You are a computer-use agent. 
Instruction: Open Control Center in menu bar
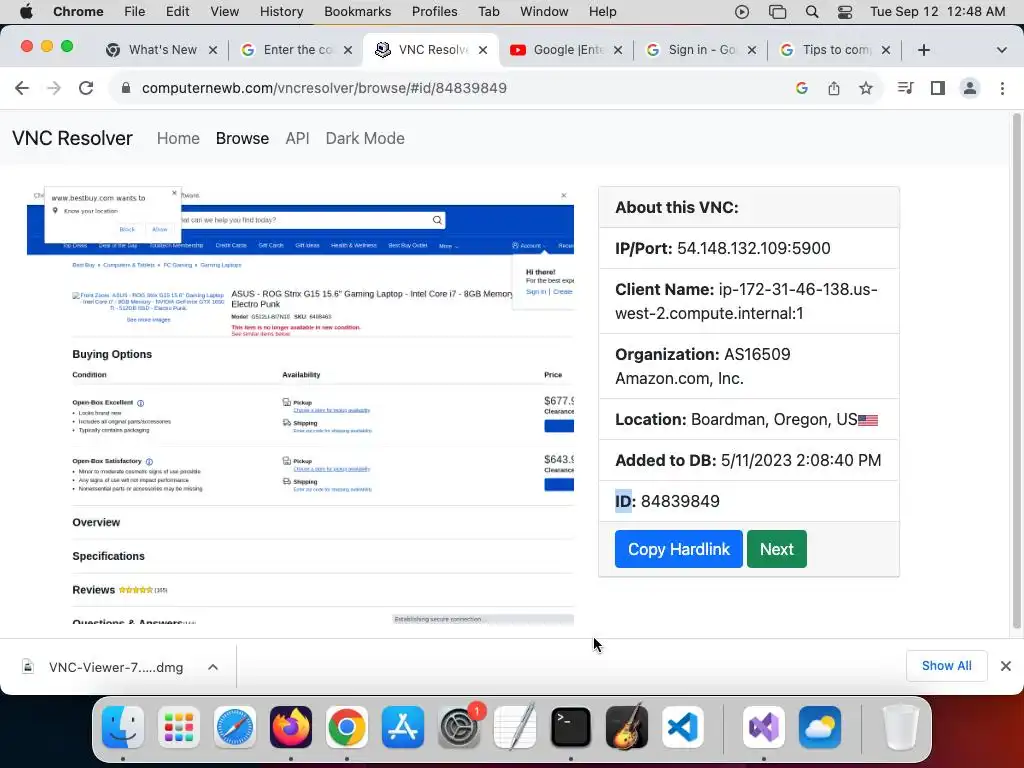point(844,12)
